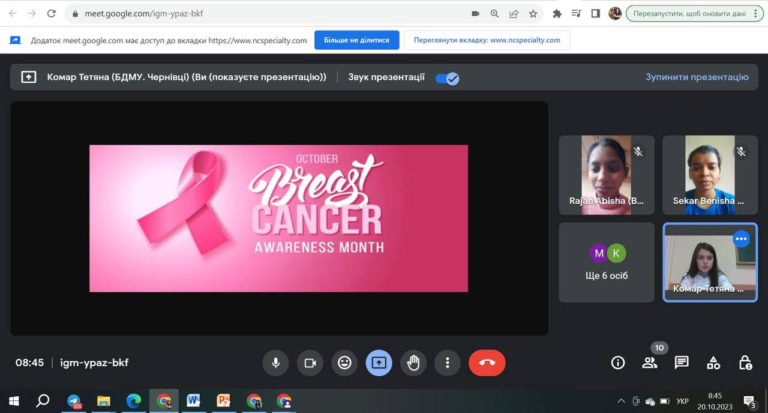768x413 pixels.
Task: Open Word from the Windows taskbar
Action: pos(193,401)
